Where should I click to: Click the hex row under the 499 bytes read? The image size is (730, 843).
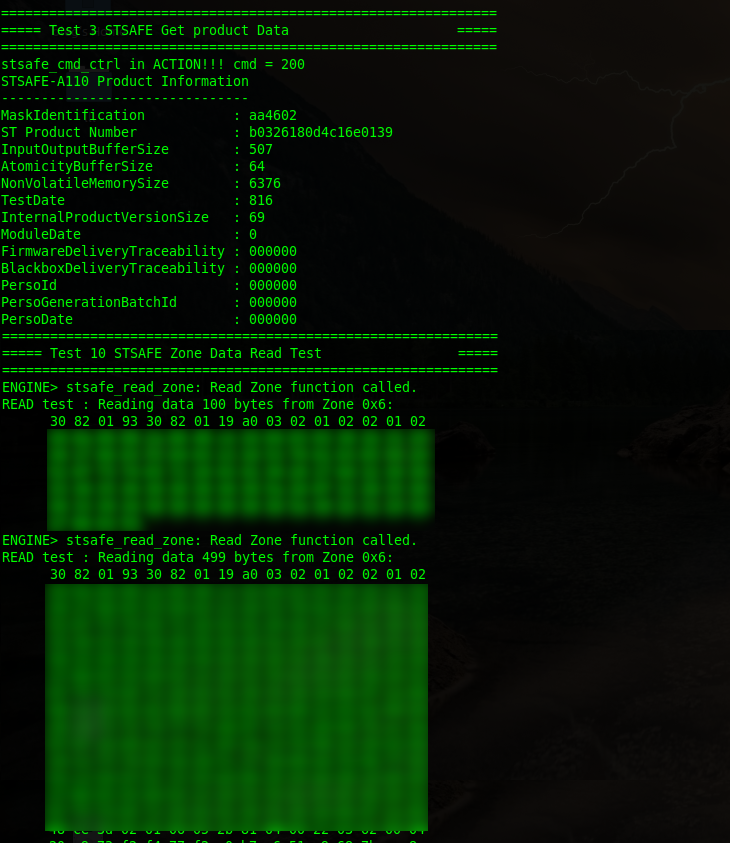(238, 575)
